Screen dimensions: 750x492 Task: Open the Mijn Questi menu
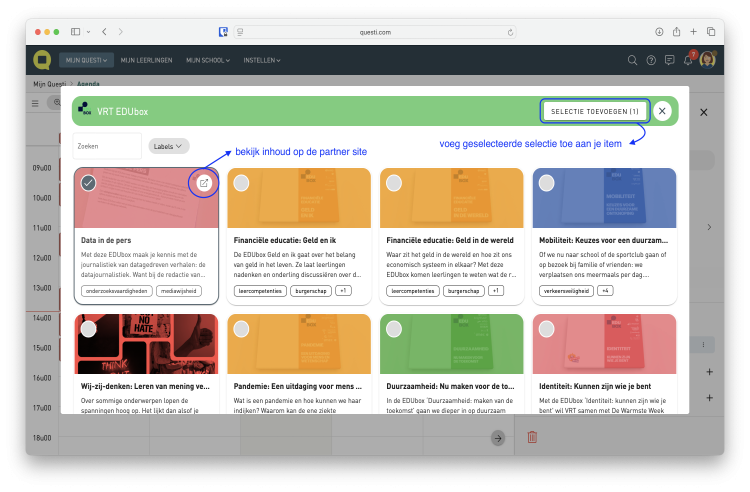[x=86, y=60]
